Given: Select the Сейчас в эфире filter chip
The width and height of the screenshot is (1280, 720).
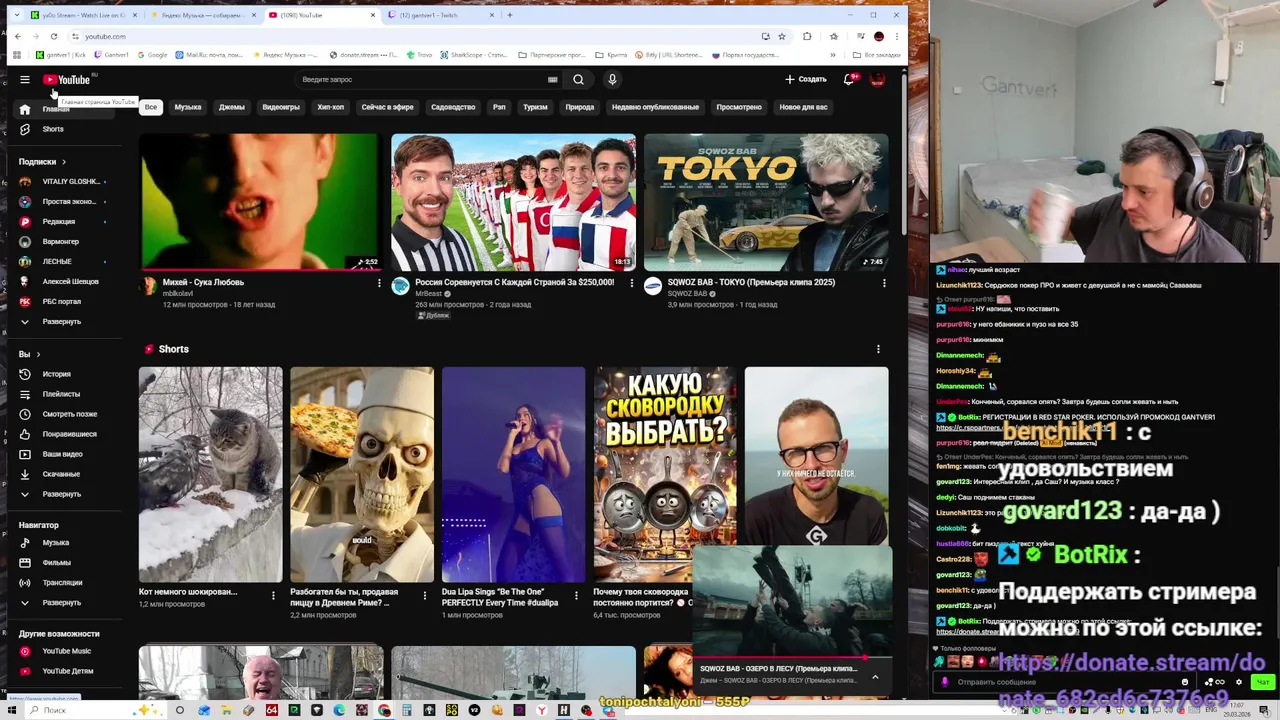Looking at the screenshot, I should pyautogui.click(x=388, y=107).
